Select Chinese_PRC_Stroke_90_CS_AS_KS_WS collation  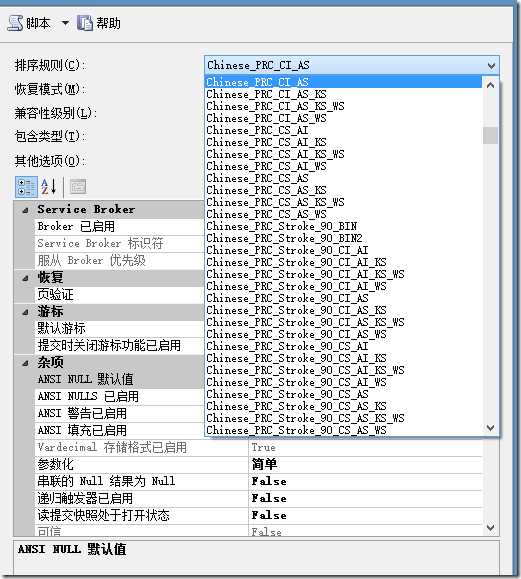pos(343,418)
